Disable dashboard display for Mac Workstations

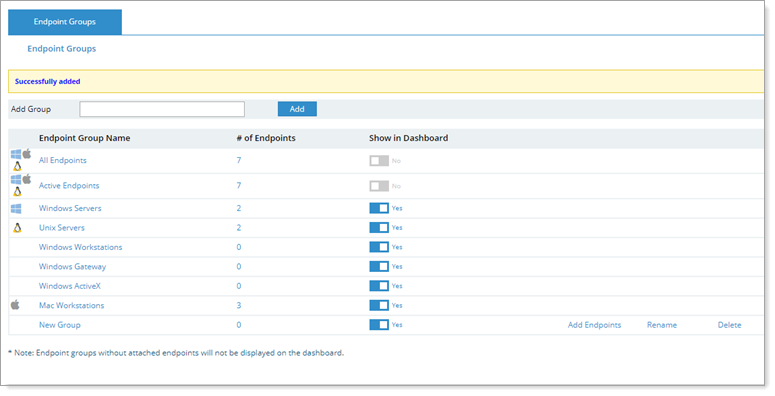point(379,306)
